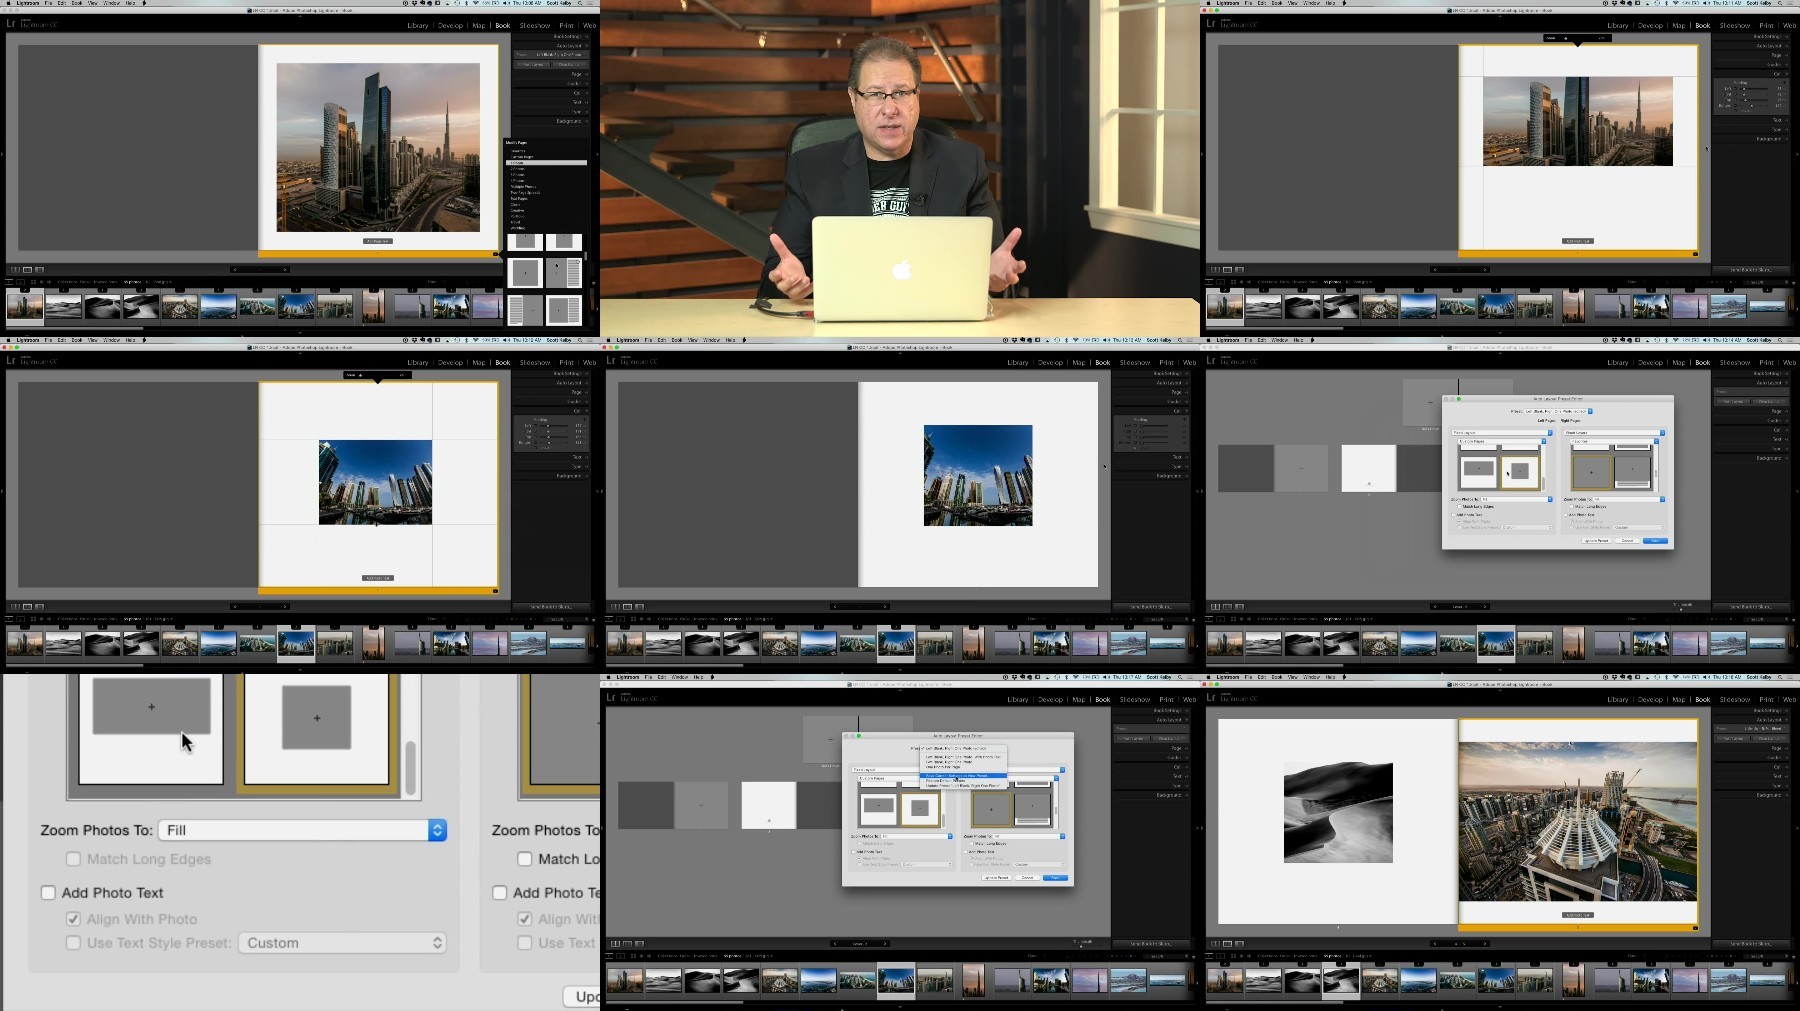
Task: Select the highlighted '1 Photo' entry in the top-left layout picker
Action: pyautogui.click(x=546, y=162)
